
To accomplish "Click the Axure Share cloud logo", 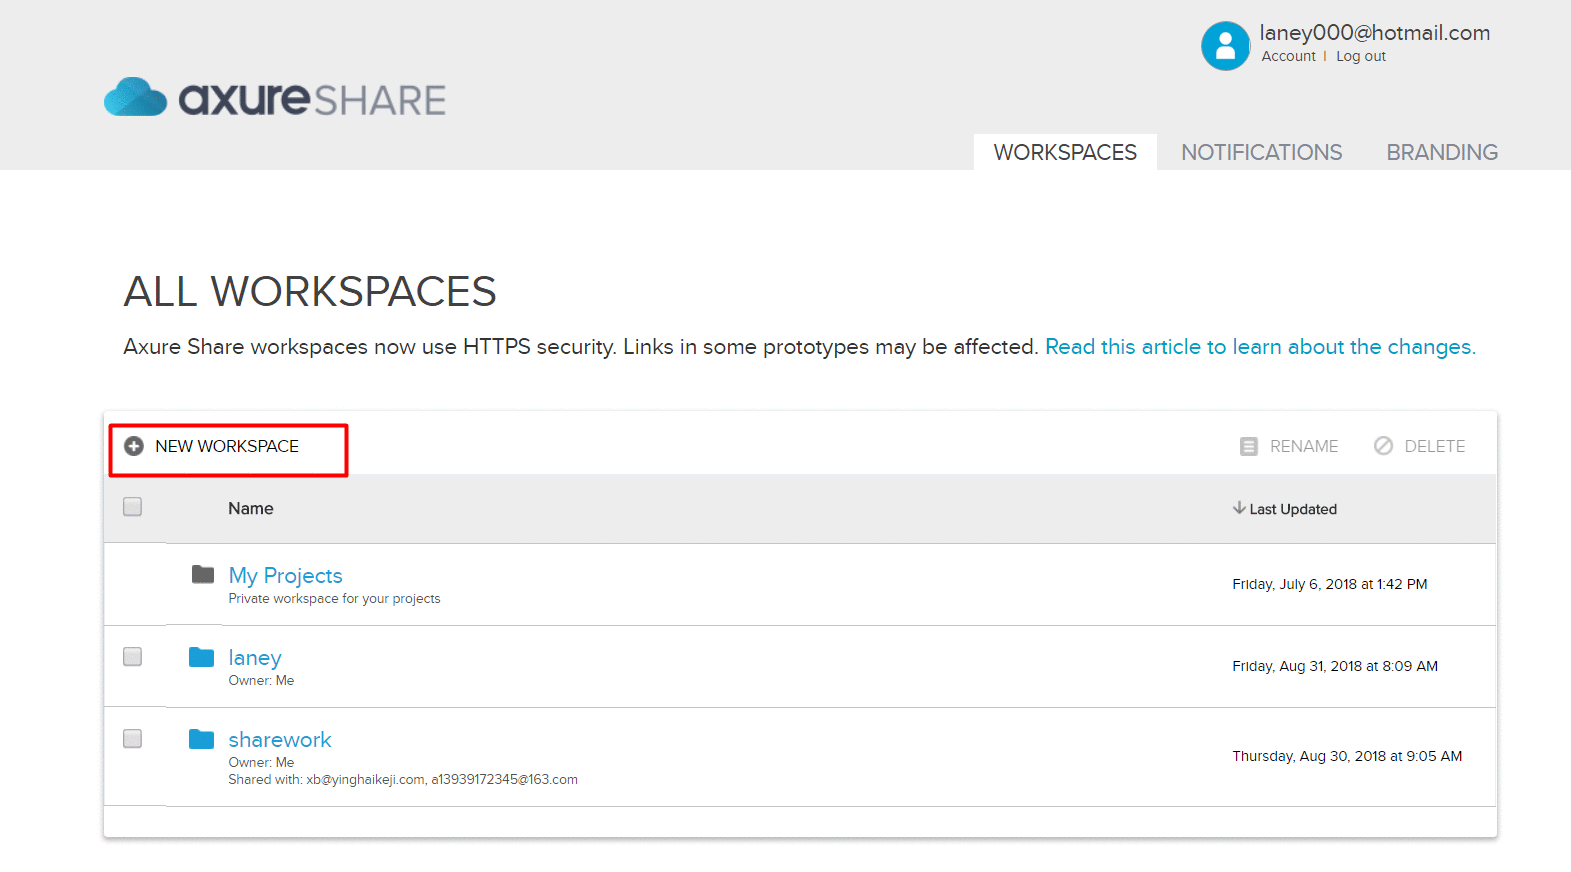I will [x=135, y=97].
